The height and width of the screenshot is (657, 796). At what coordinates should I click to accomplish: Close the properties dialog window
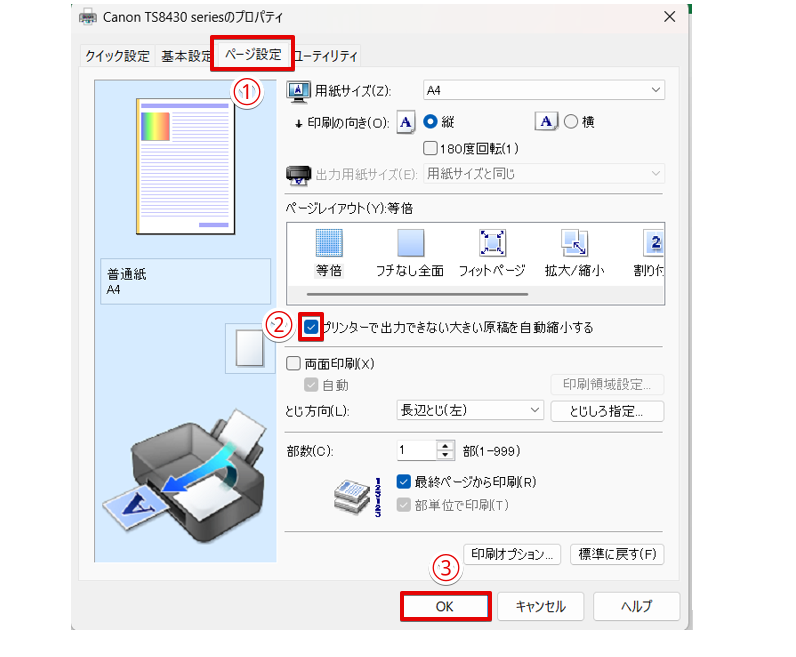click(670, 17)
